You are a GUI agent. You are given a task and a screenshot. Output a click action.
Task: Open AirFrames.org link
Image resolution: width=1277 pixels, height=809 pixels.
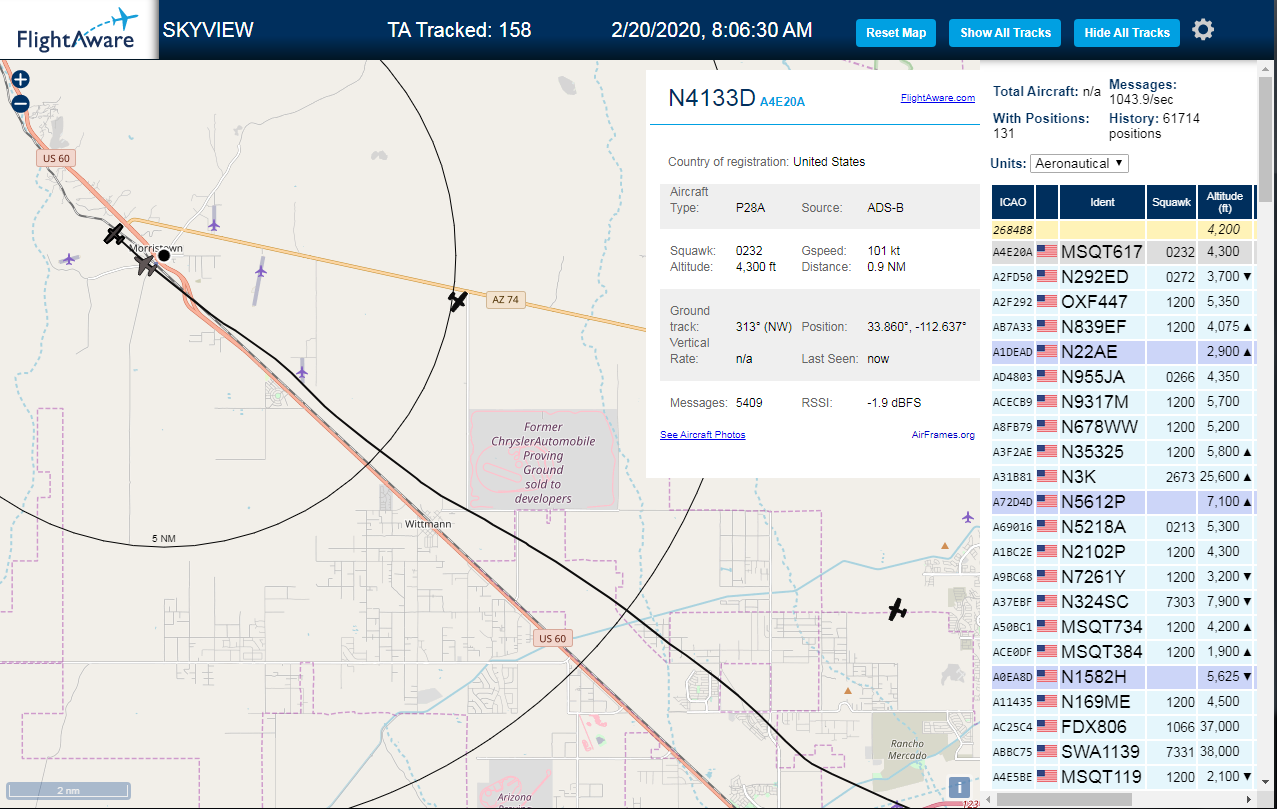tap(943, 435)
